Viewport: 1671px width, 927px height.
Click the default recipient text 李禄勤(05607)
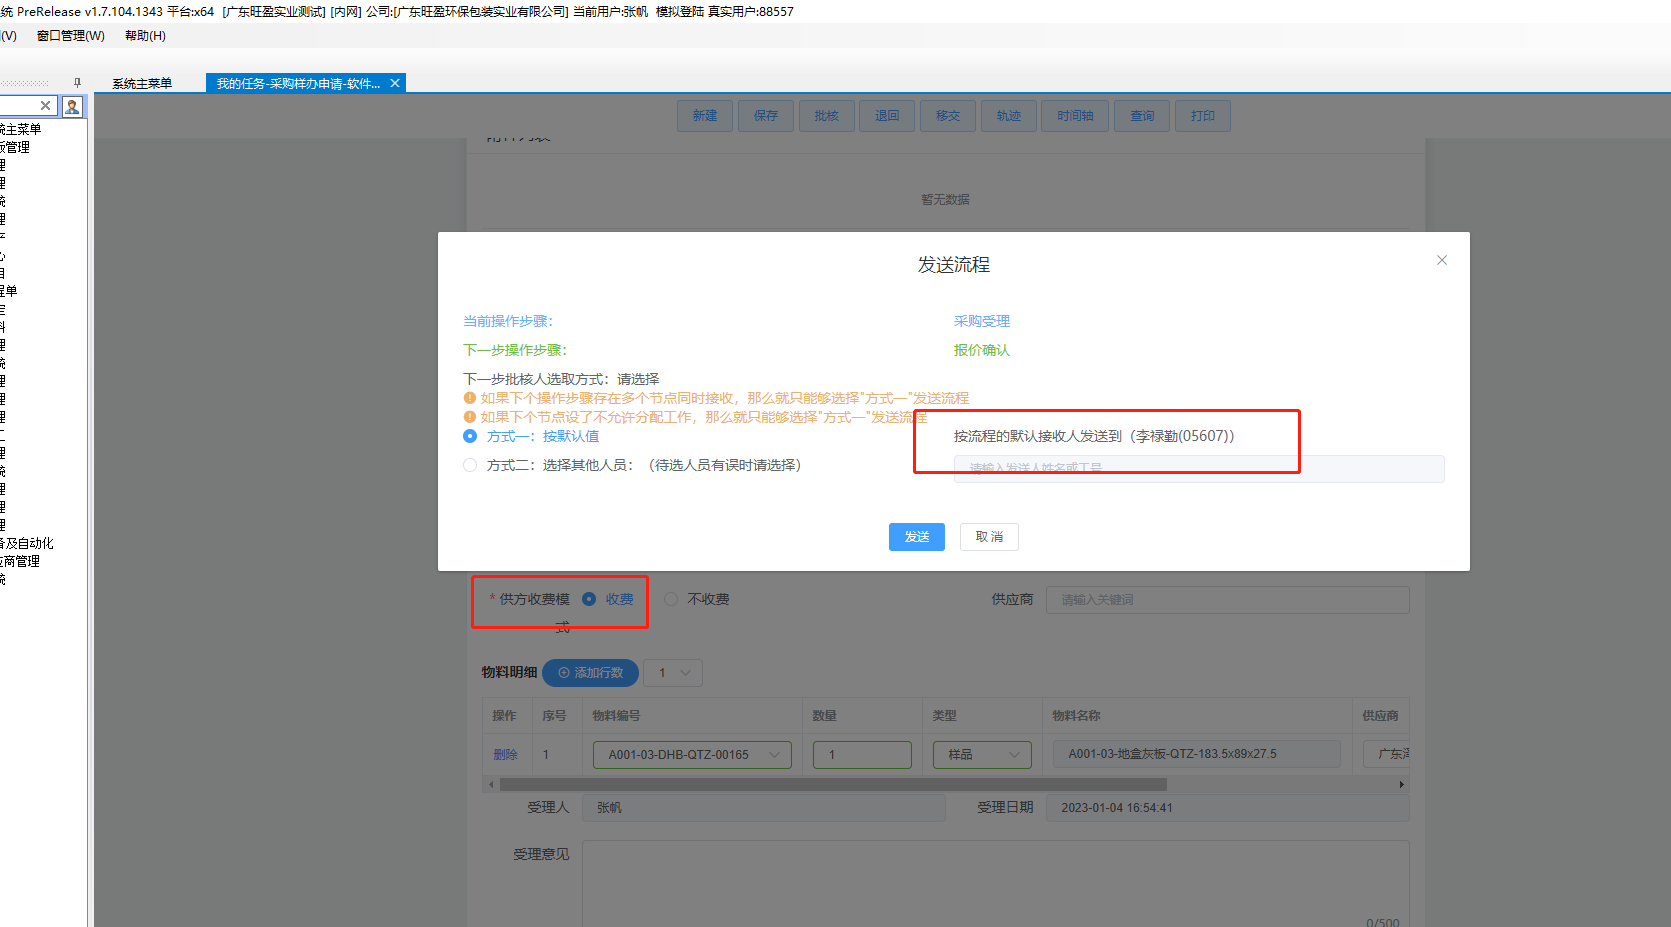pos(1094,436)
